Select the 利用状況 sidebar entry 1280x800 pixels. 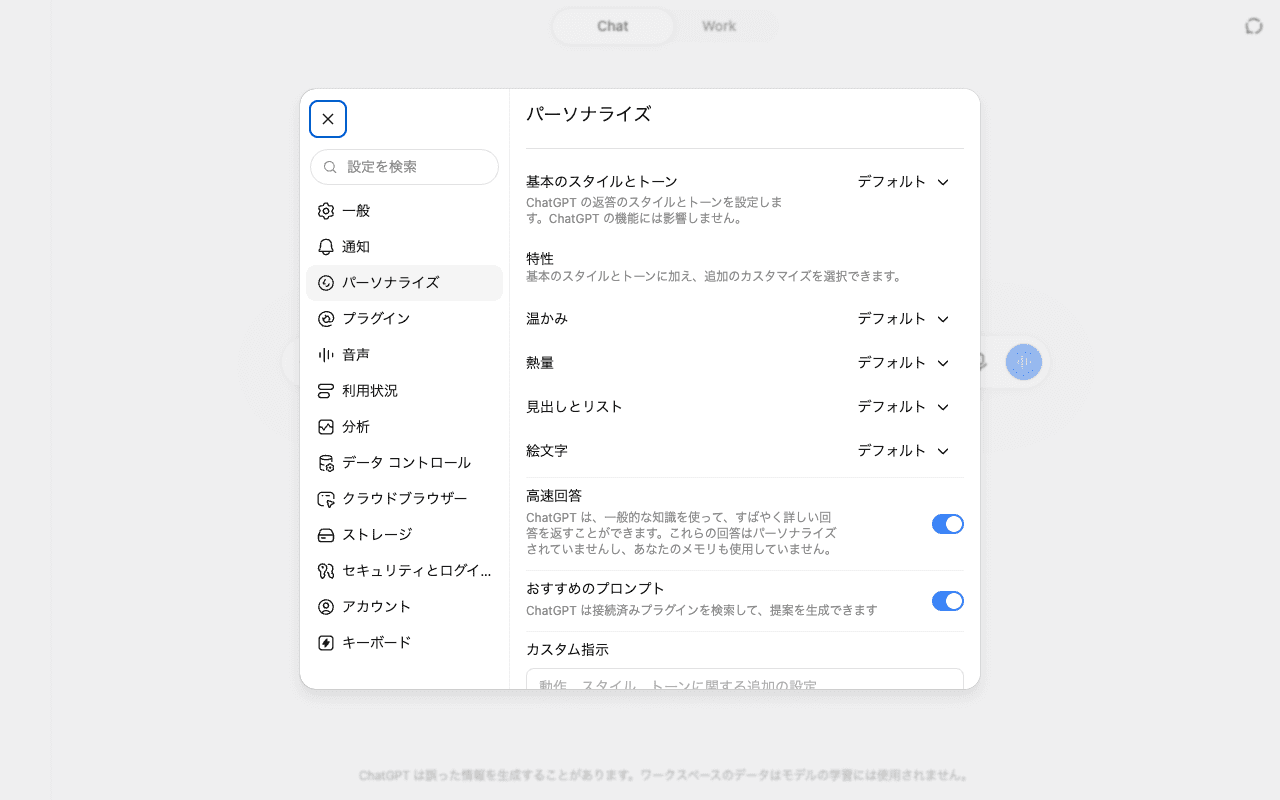pyautogui.click(x=404, y=391)
